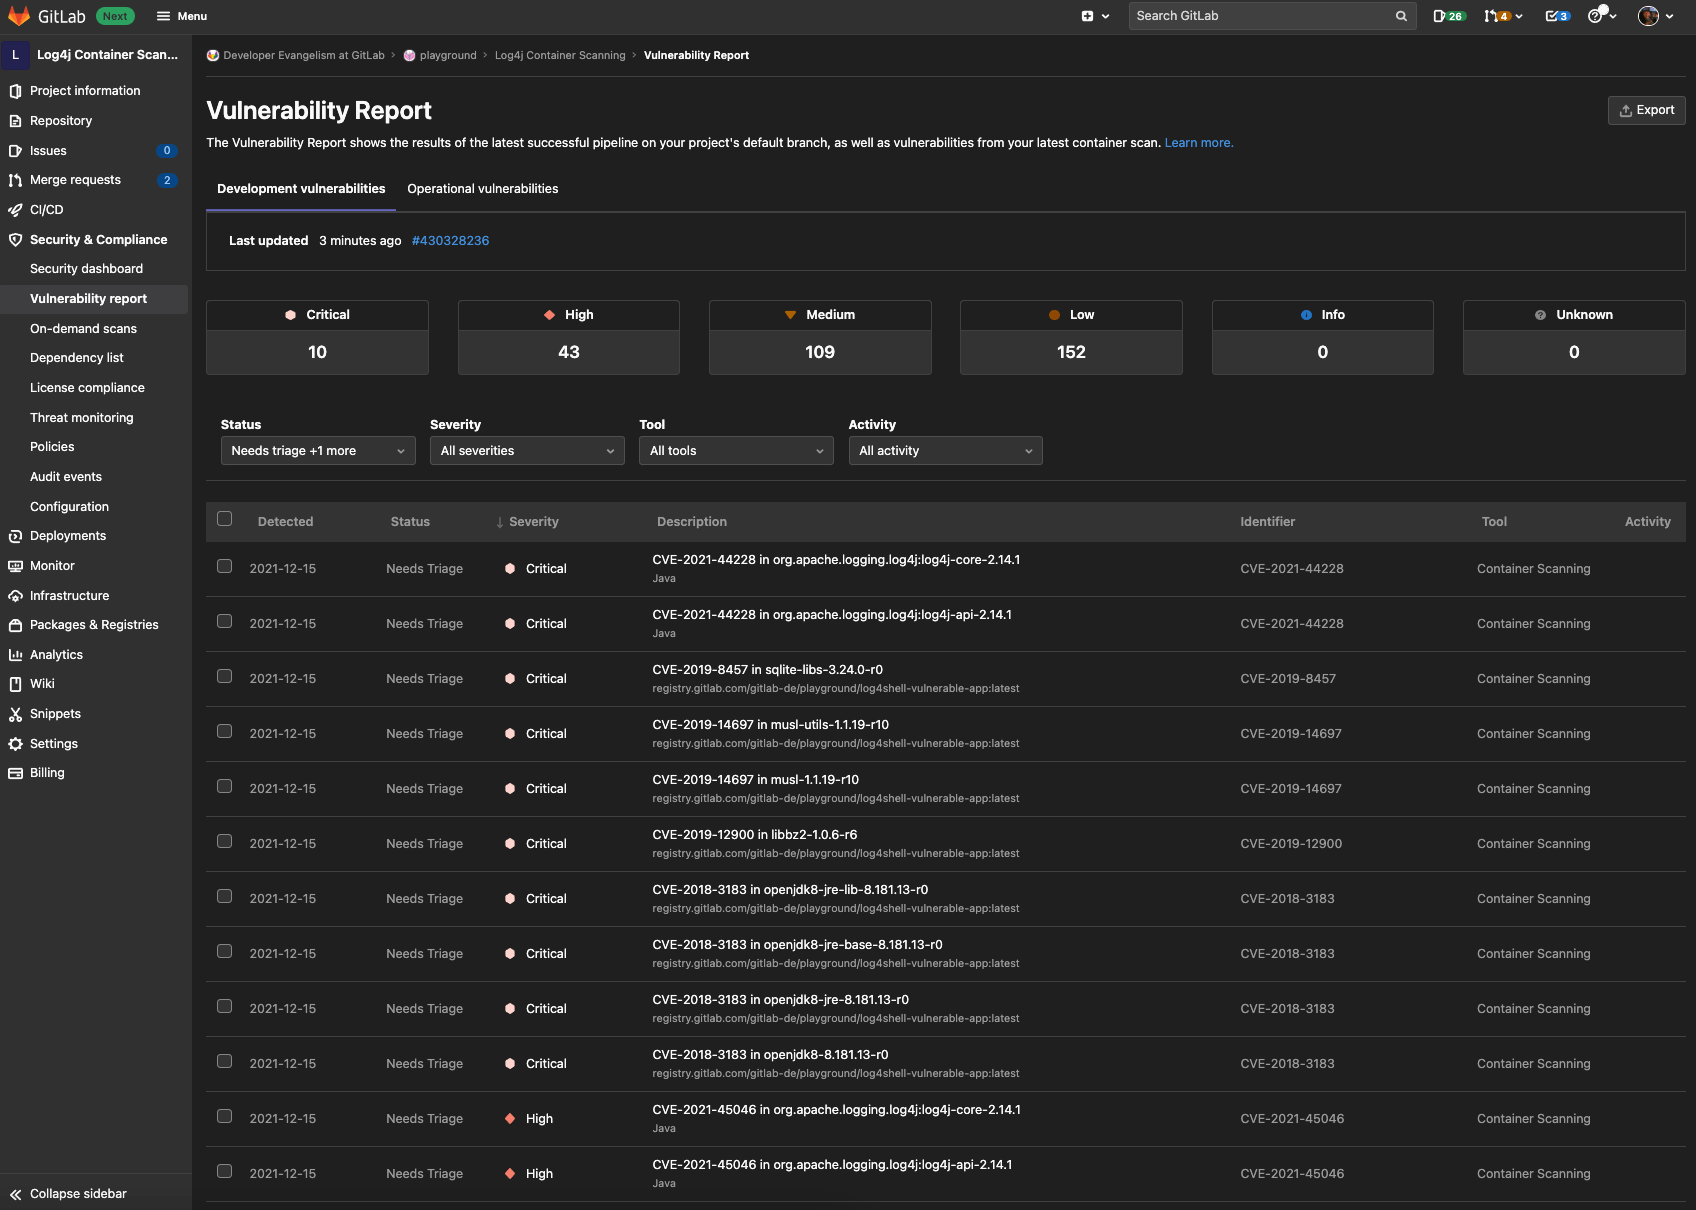The height and width of the screenshot is (1210, 1696).
Task: Open the CI/CD section from the sidebar
Action: (45, 209)
